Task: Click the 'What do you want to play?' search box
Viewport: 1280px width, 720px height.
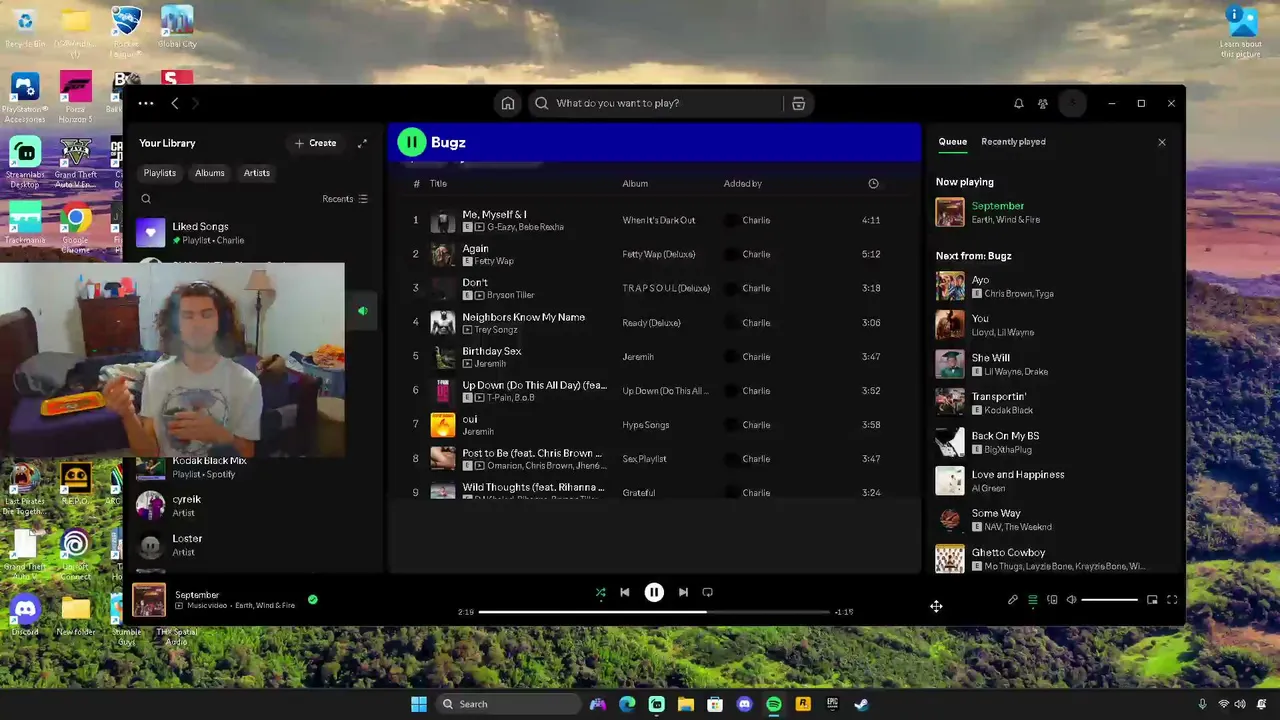Action: [x=656, y=103]
